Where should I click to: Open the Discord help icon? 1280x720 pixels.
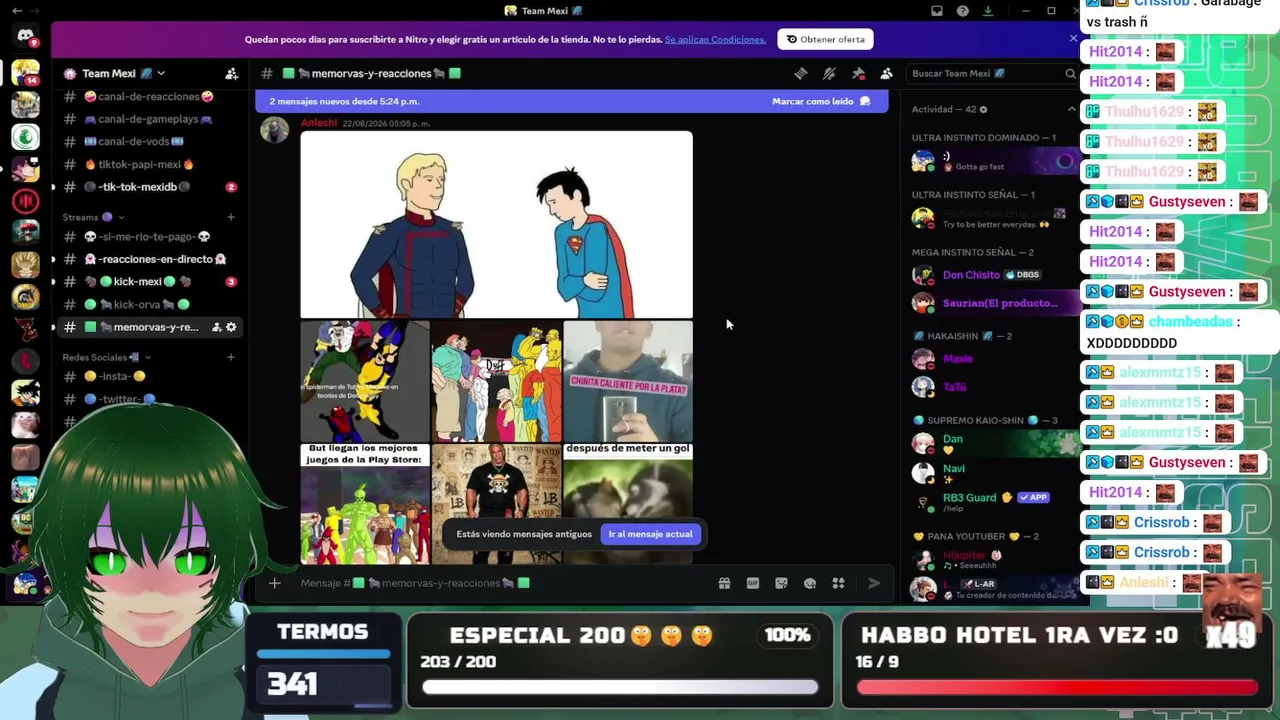[x=962, y=11]
